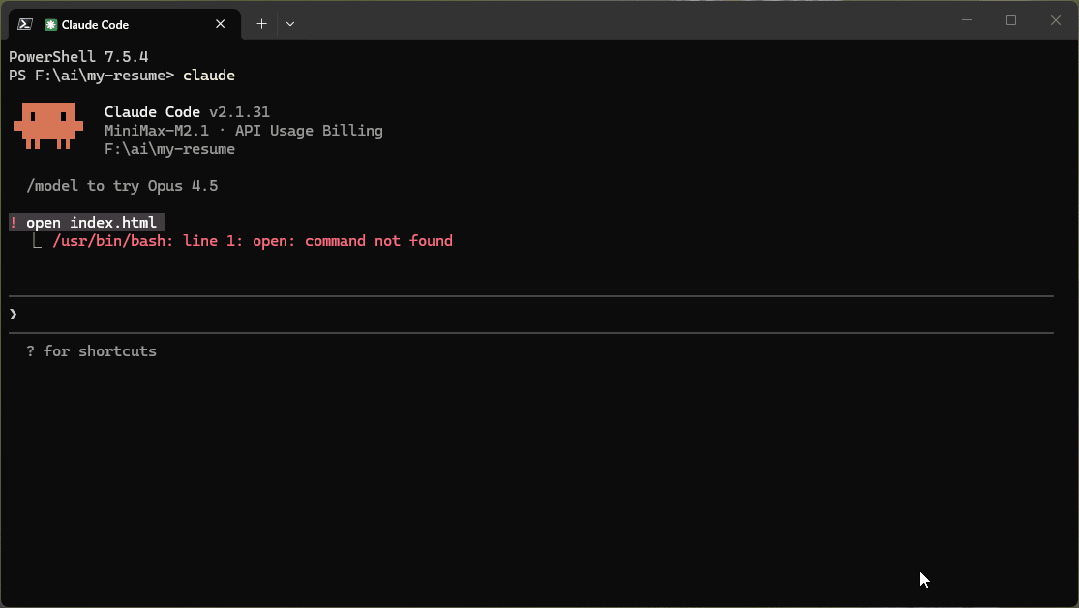Screen dimensions: 1079x608
Task: Click the Claude Code pixel mascot logo
Action: tap(48, 126)
